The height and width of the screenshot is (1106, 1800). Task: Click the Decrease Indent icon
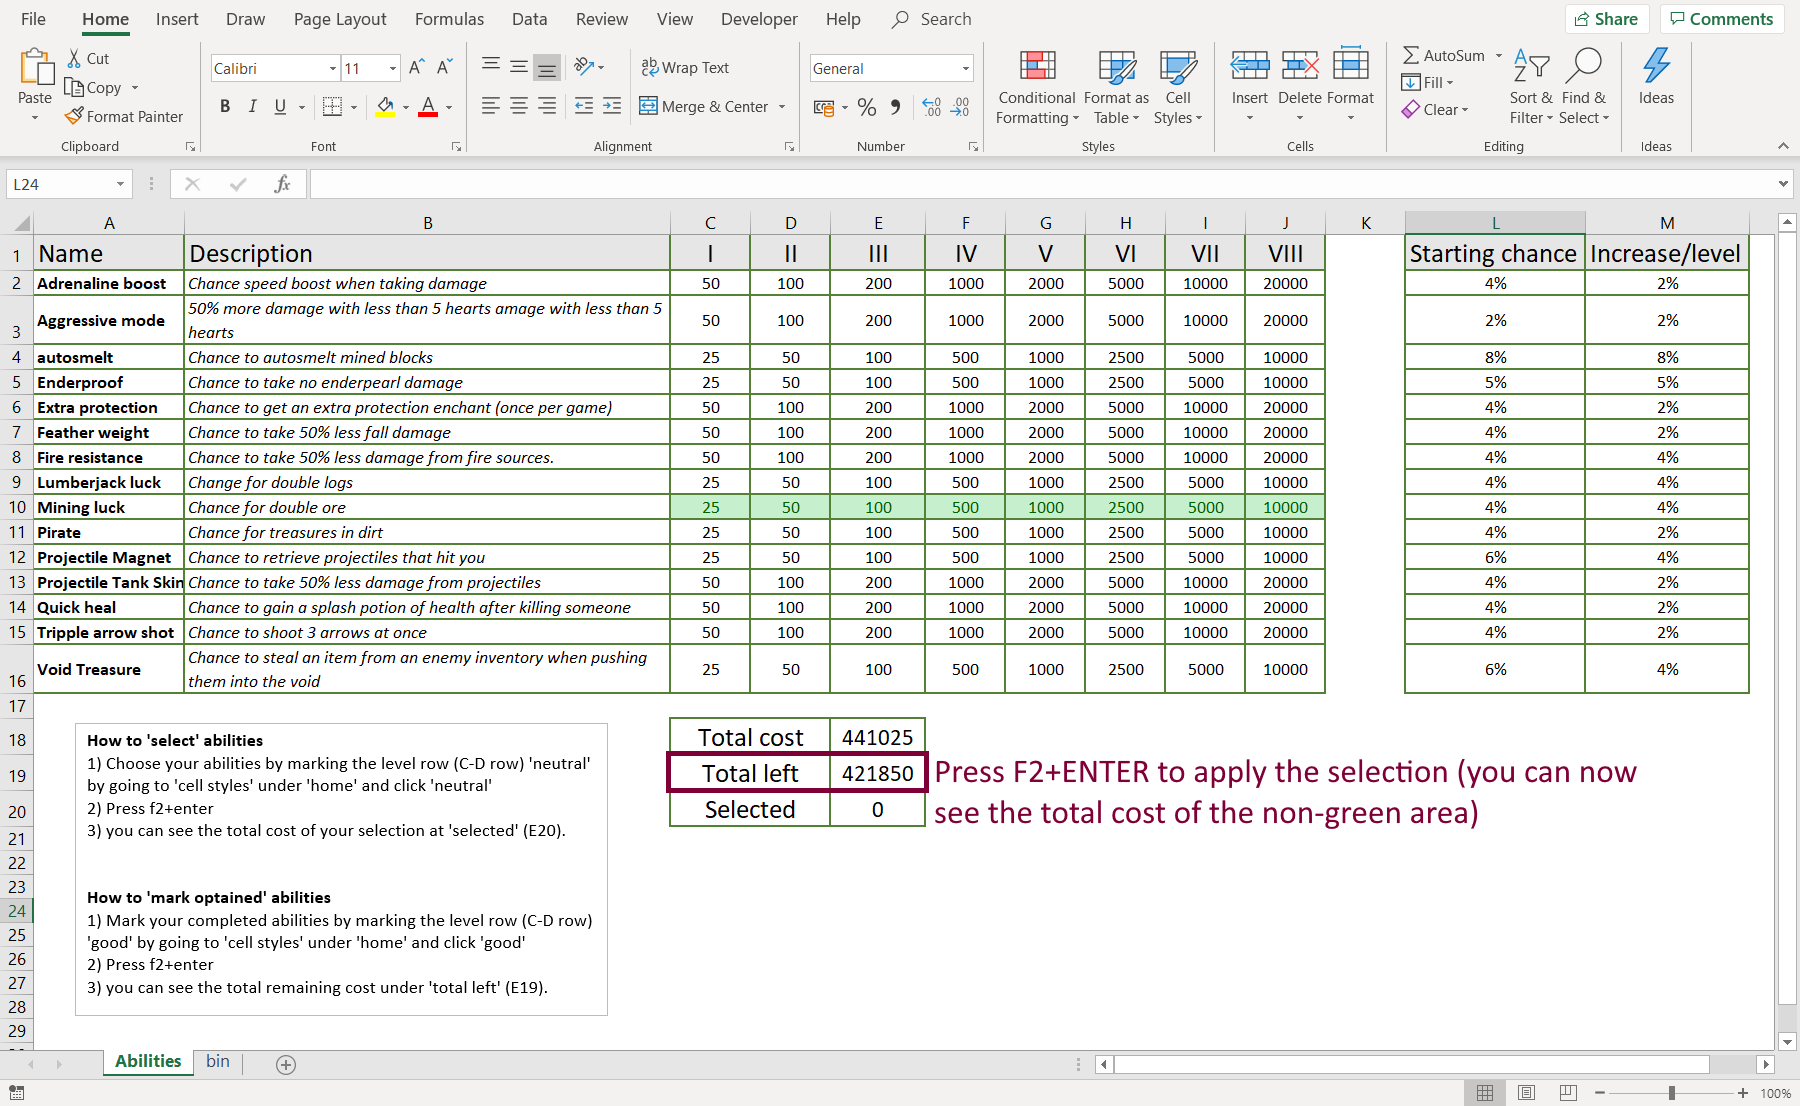[x=584, y=106]
